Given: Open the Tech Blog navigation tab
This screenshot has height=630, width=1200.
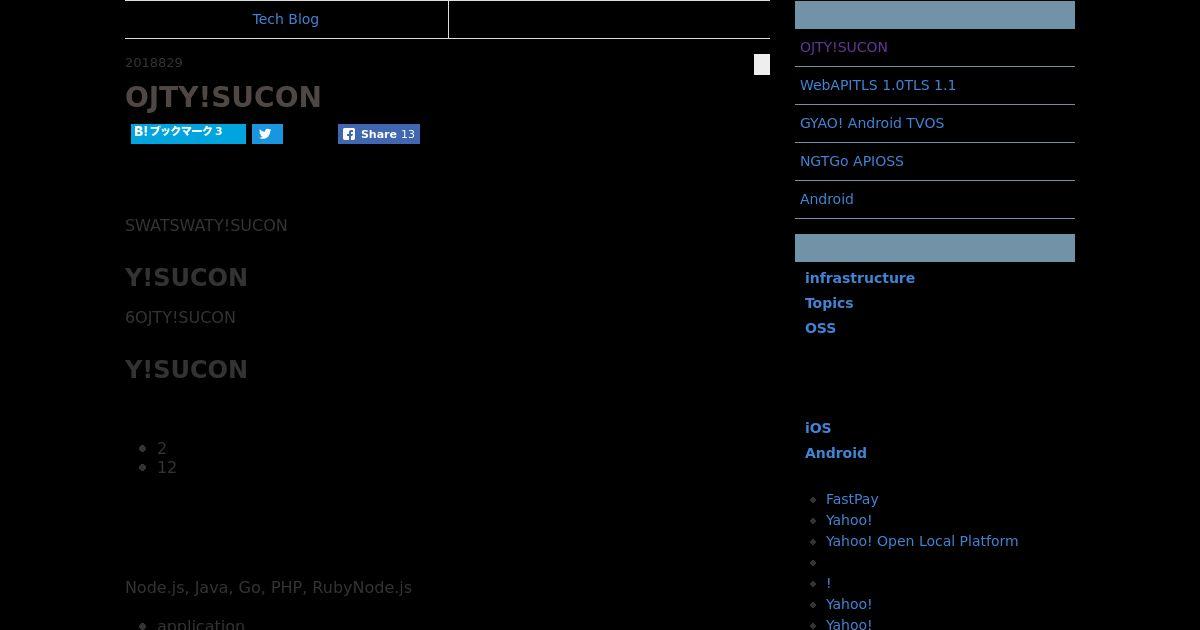Looking at the screenshot, I should (286, 19).
